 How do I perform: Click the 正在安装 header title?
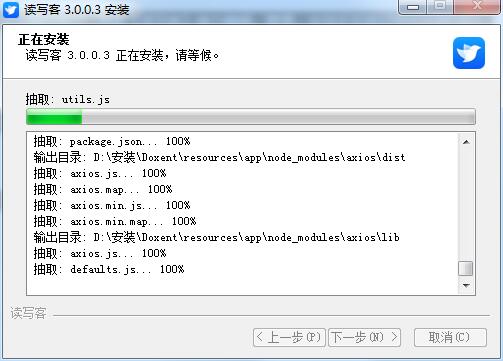[x=44, y=40]
